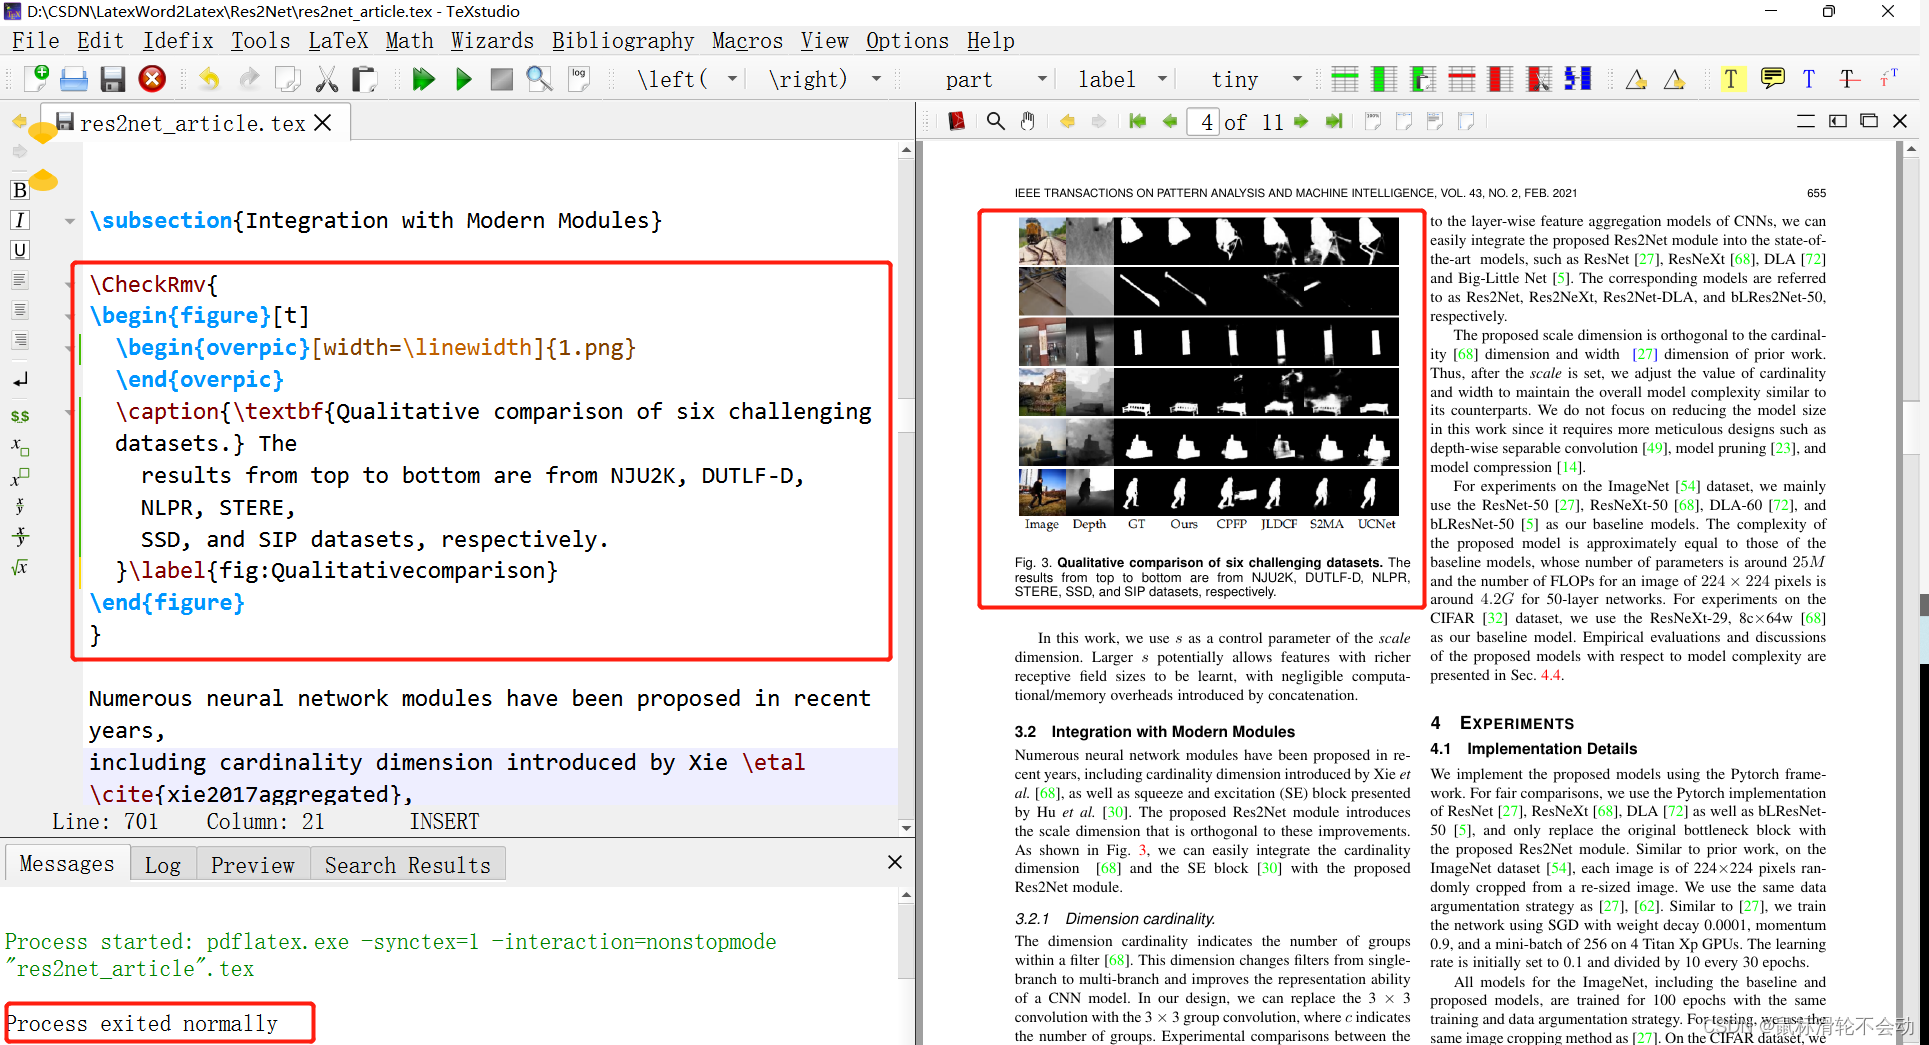Open the \right) delimiter dropdown
This screenshot has width=1929, height=1045.
pyautogui.click(x=877, y=79)
